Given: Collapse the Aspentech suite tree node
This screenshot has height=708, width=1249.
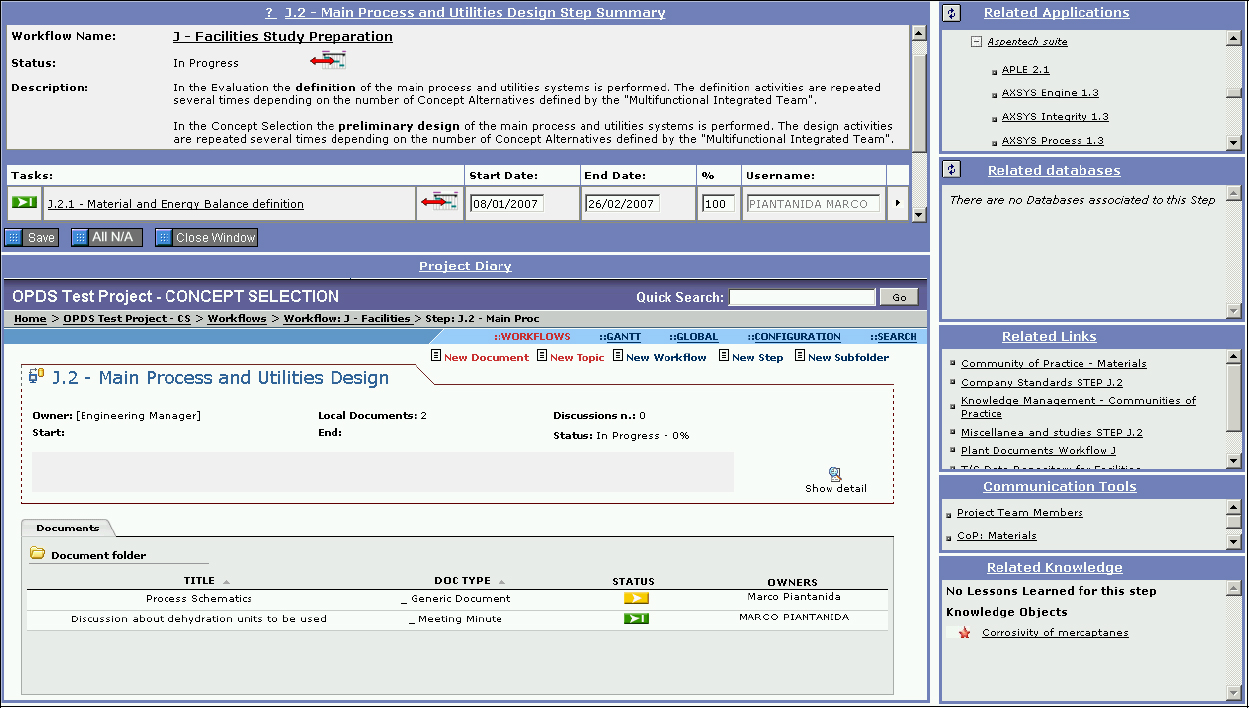Looking at the screenshot, I should (976, 41).
